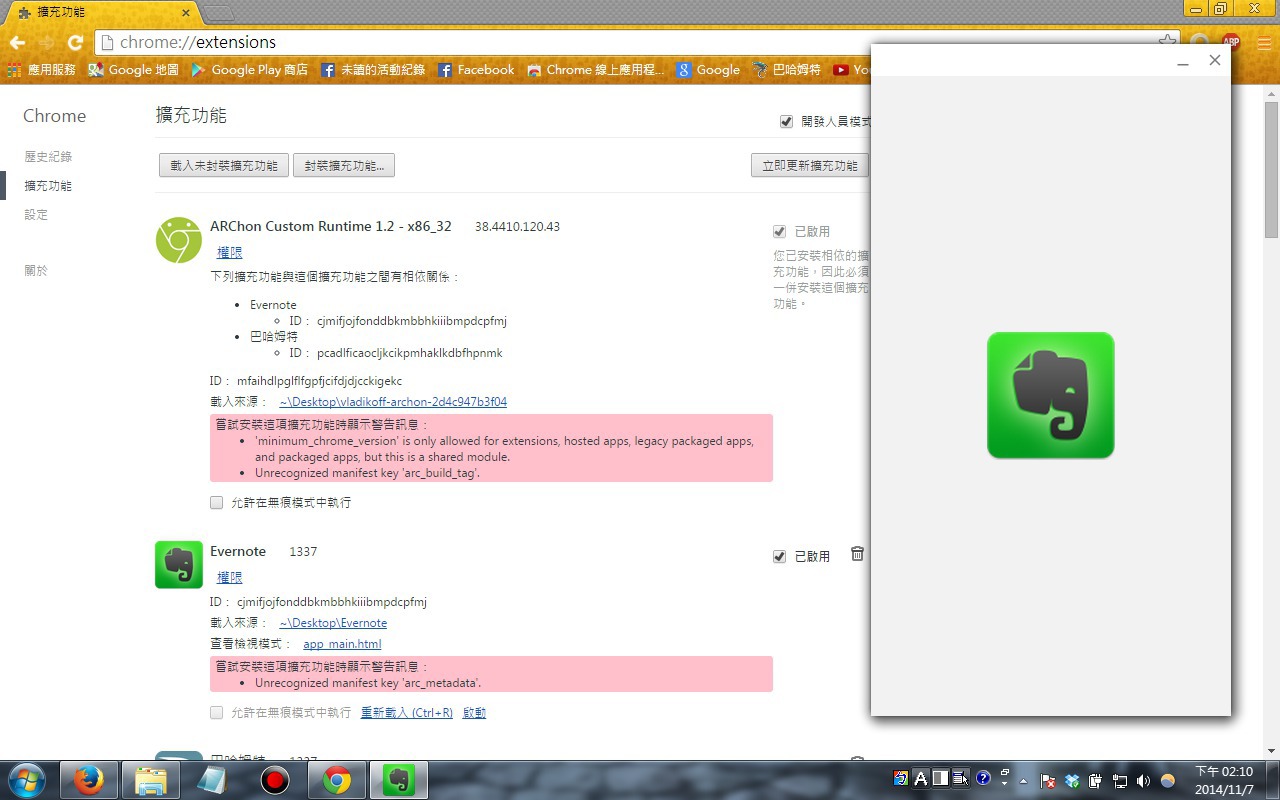Viewport: 1280px width, 800px height.
Task: Click the 重新載入 (Ctrl+R) link
Action: pyautogui.click(x=407, y=713)
